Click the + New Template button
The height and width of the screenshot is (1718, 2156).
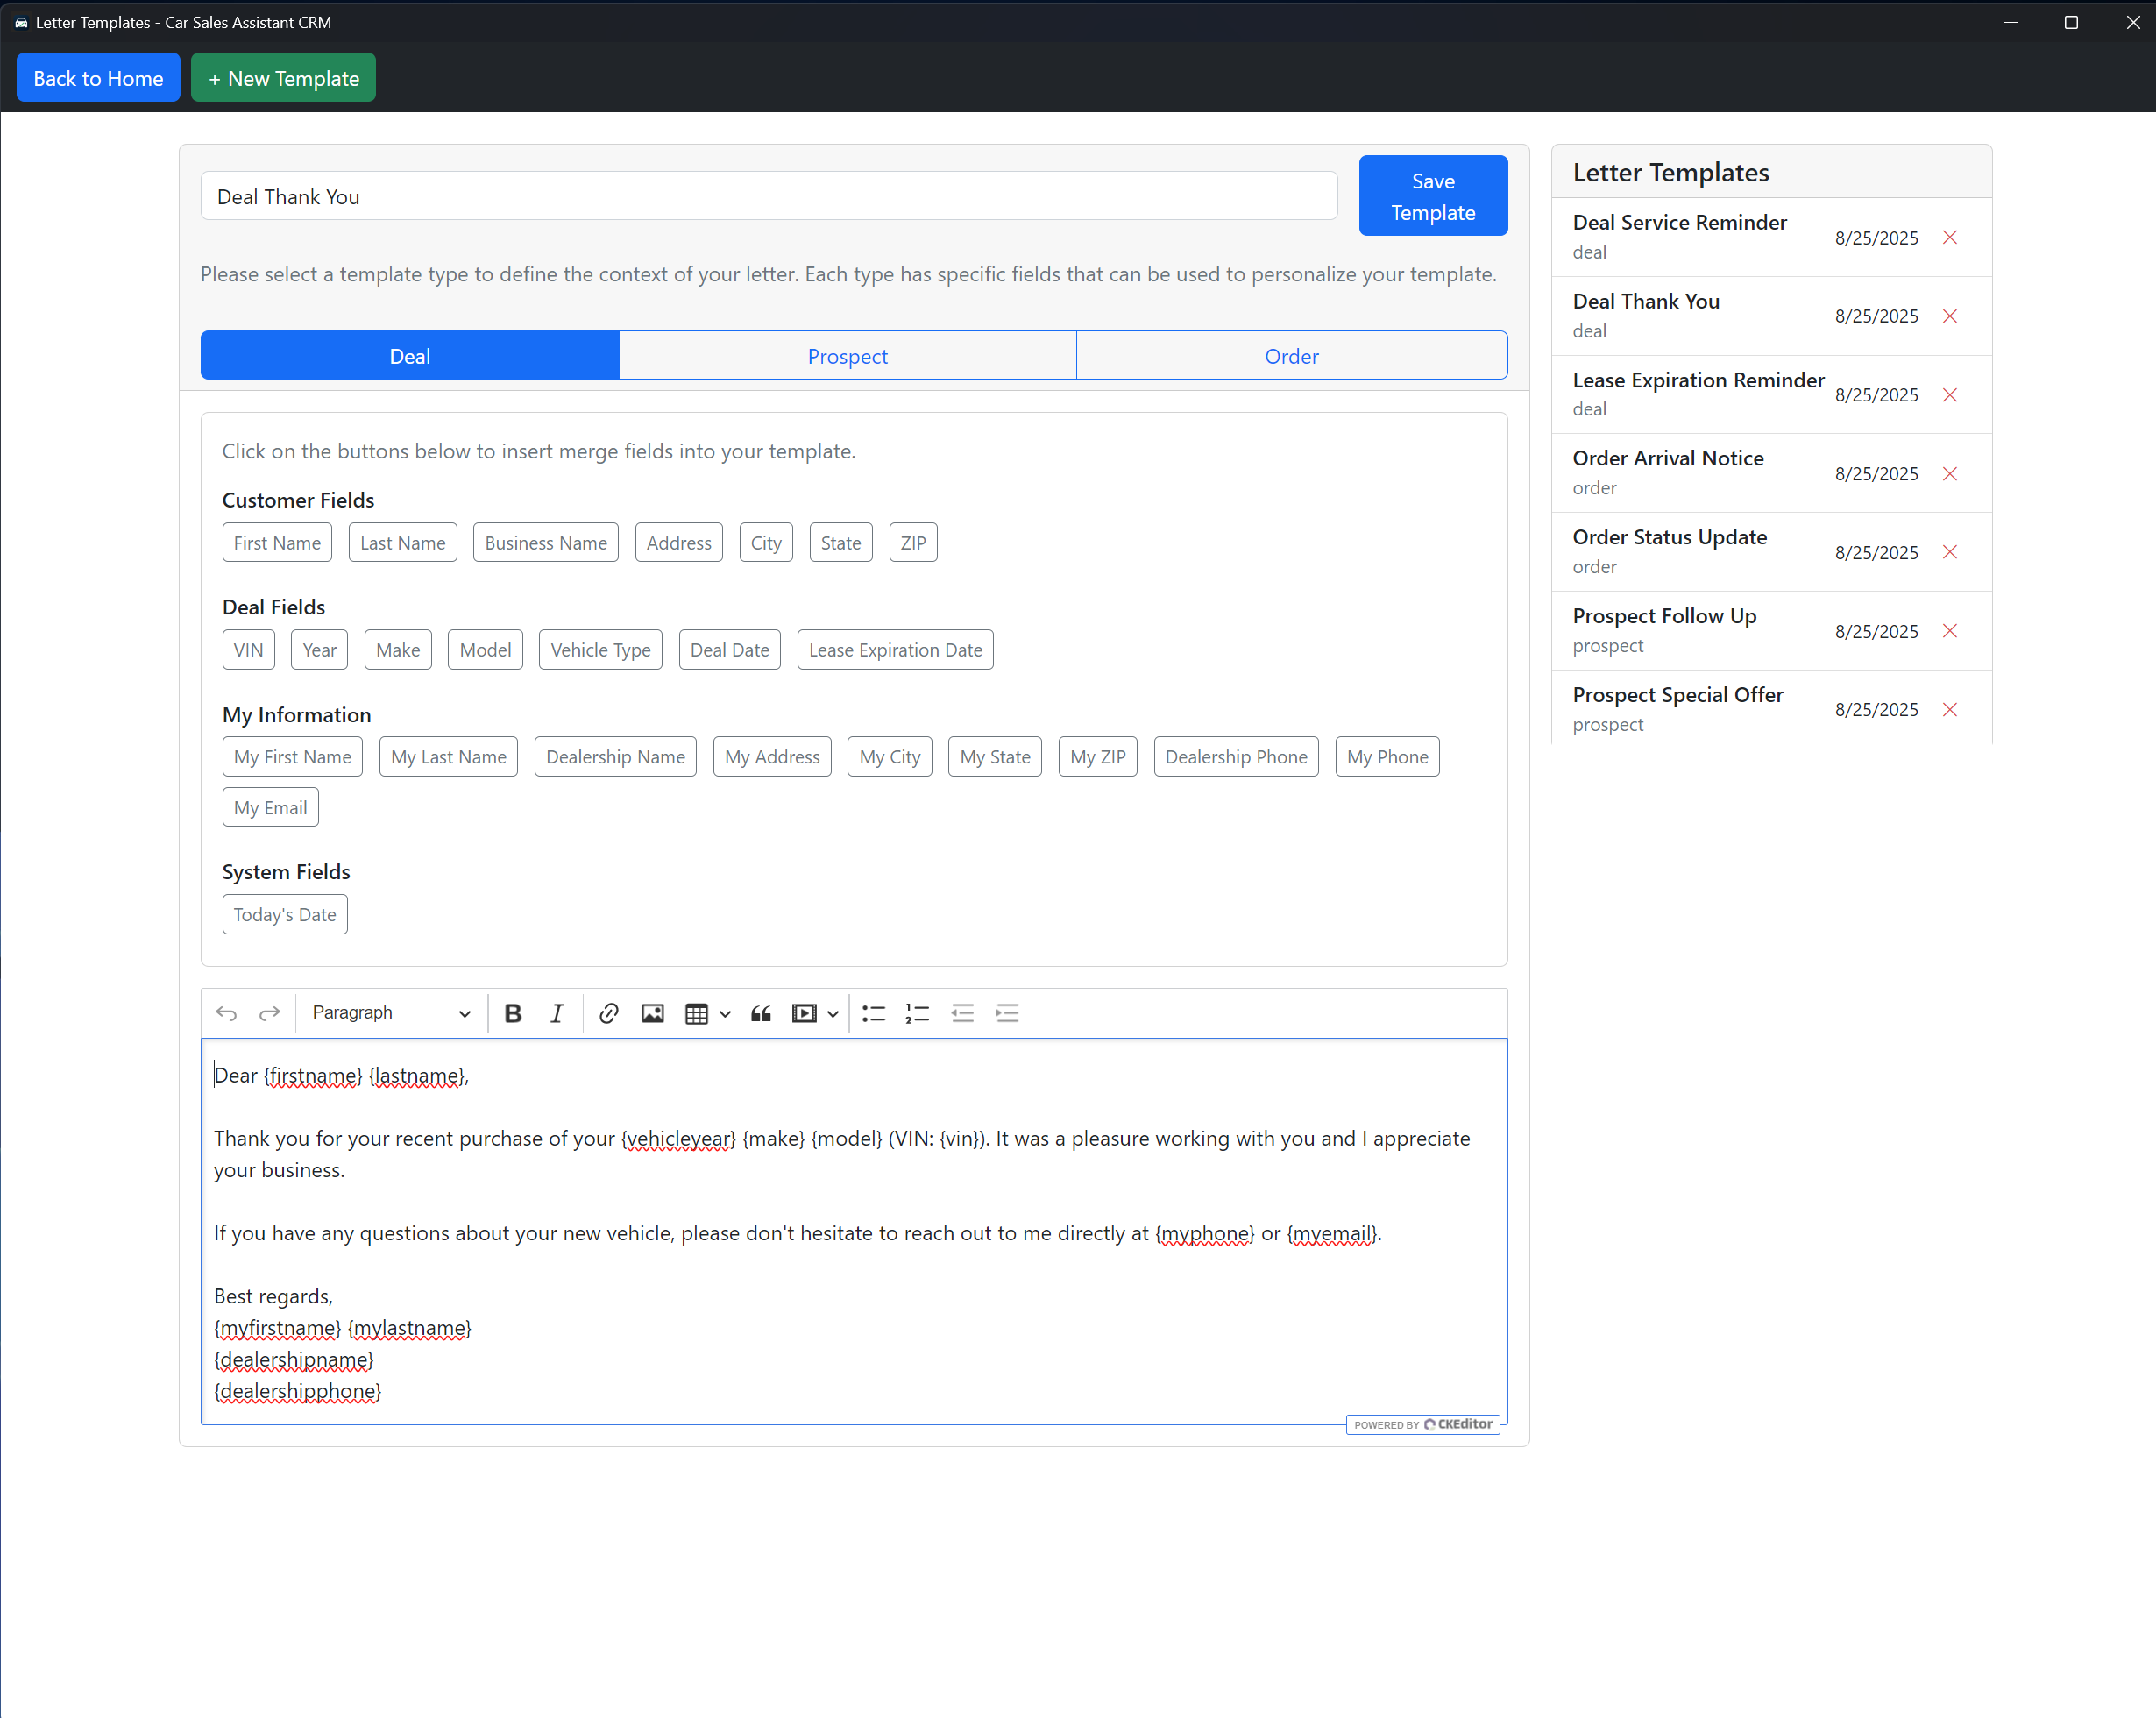(x=283, y=78)
